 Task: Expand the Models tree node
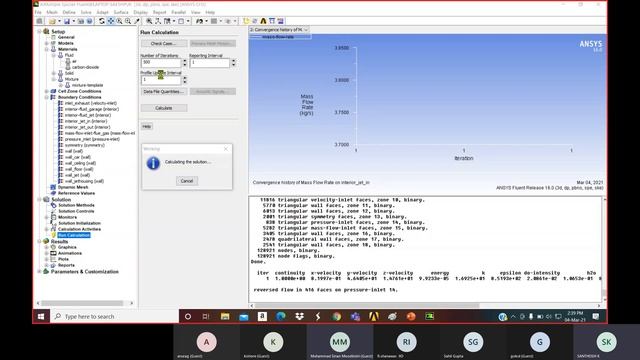pyautogui.click(x=47, y=43)
